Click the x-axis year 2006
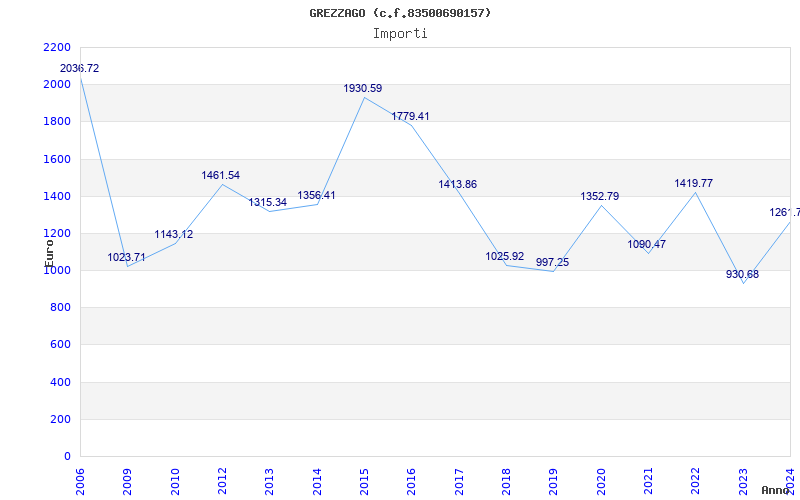The height and width of the screenshot is (500, 800). [80, 482]
